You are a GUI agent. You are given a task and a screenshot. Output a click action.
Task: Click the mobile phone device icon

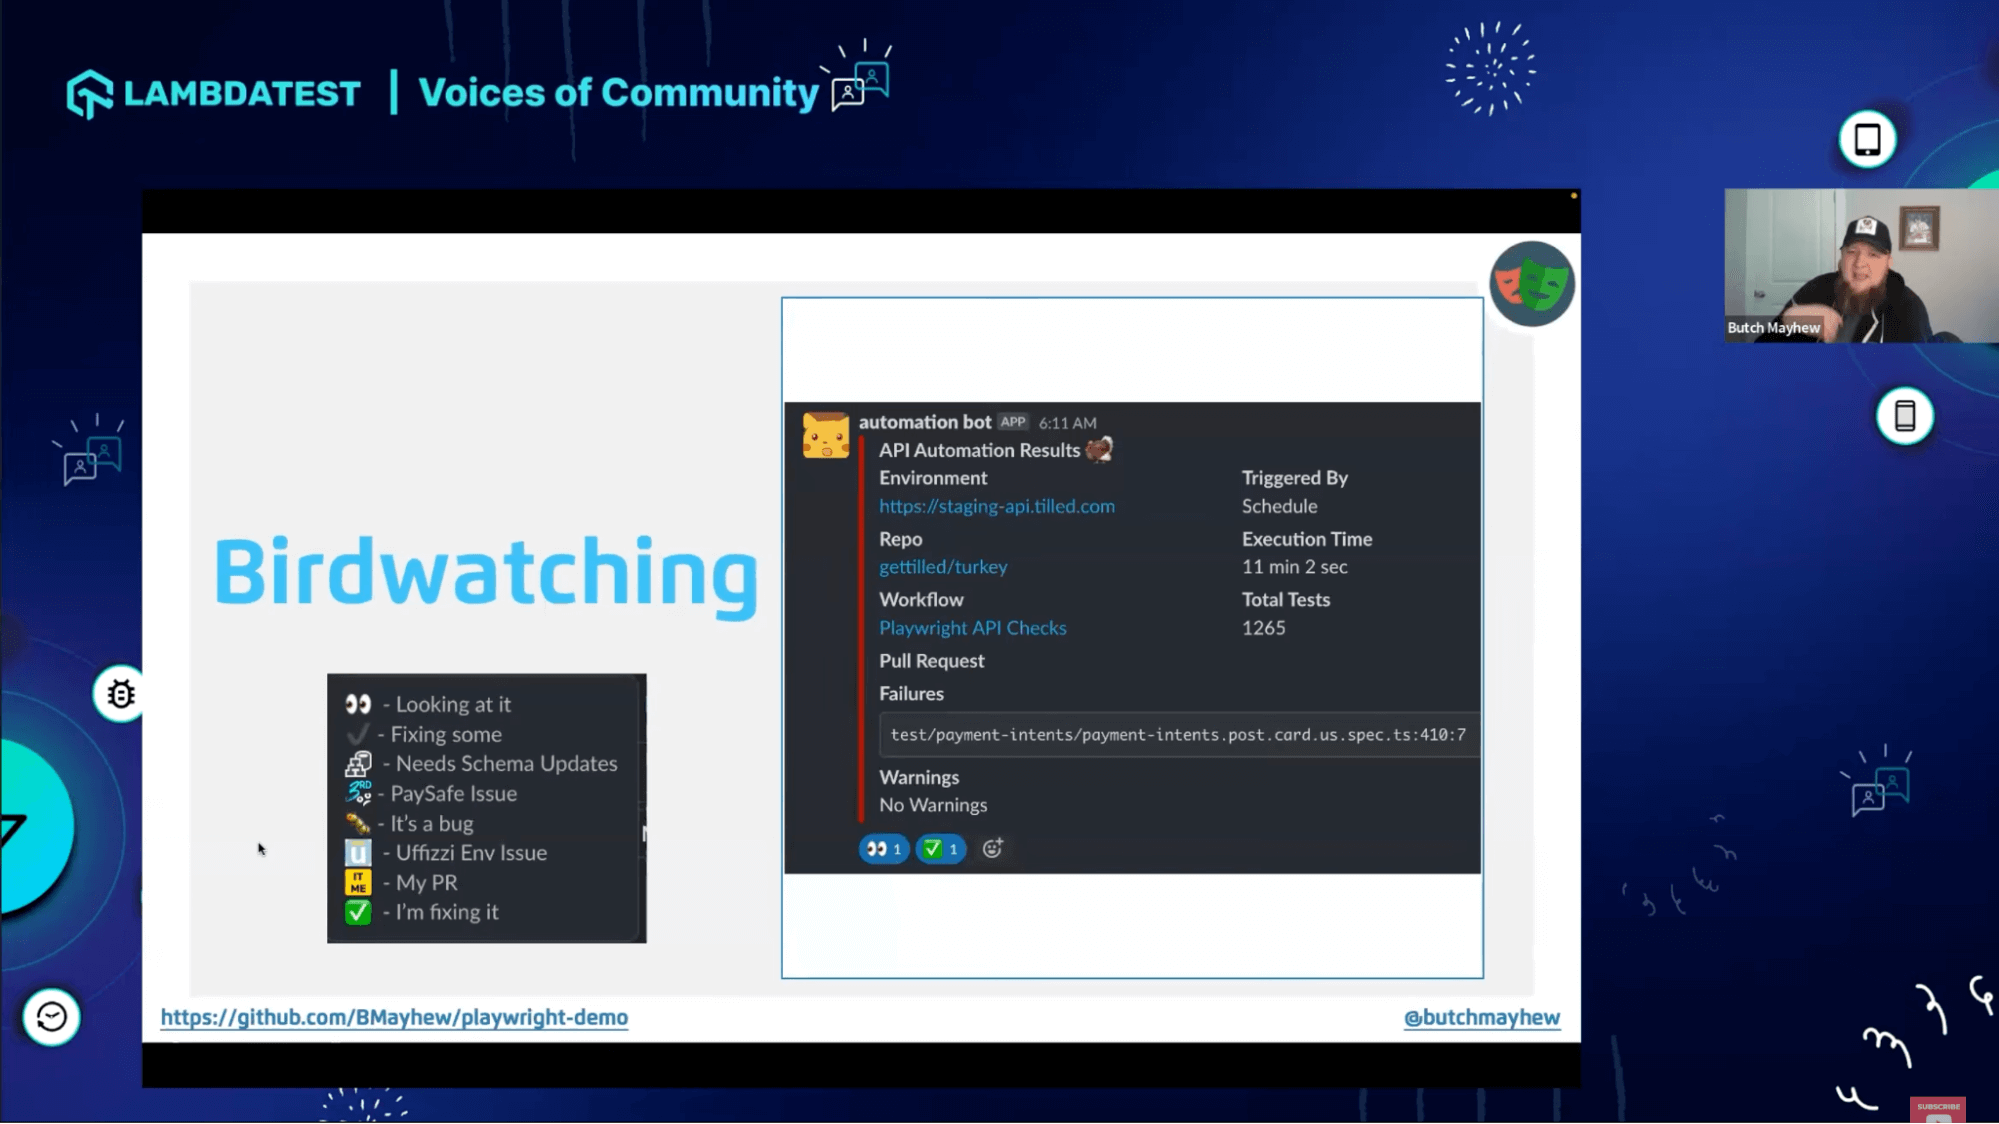[1904, 416]
